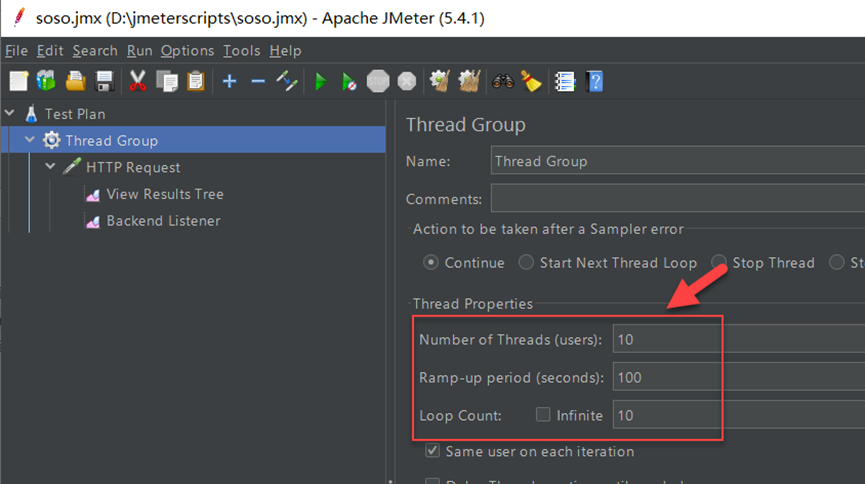Click the Name input field
Screen dimensions: 865x484
(x=678, y=161)
